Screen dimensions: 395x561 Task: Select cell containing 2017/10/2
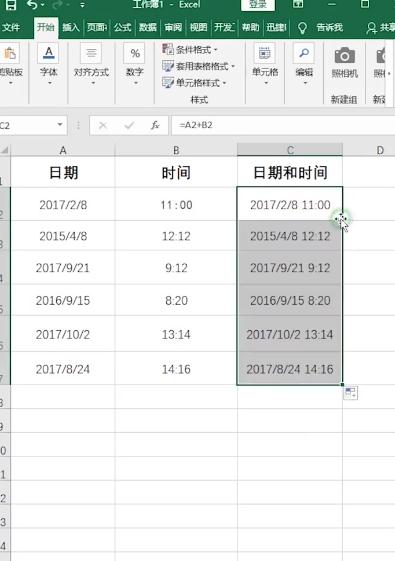click(x=63, y=334)
